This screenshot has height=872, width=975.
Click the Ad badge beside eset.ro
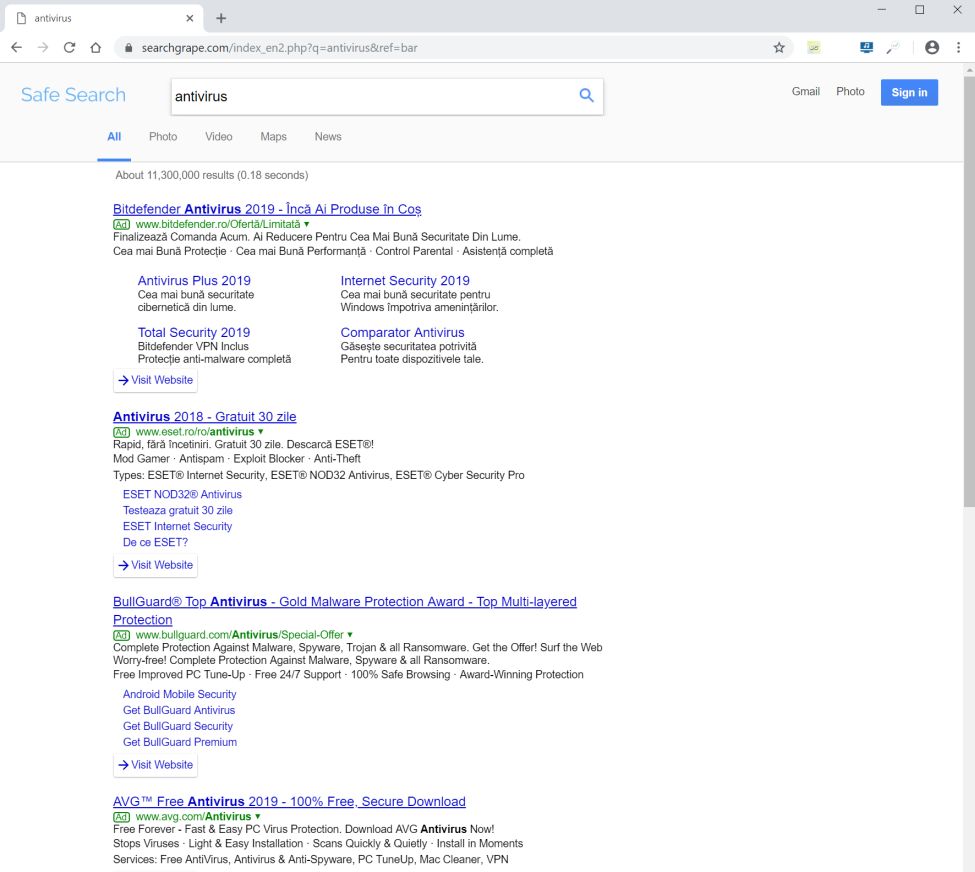point(121,432)
